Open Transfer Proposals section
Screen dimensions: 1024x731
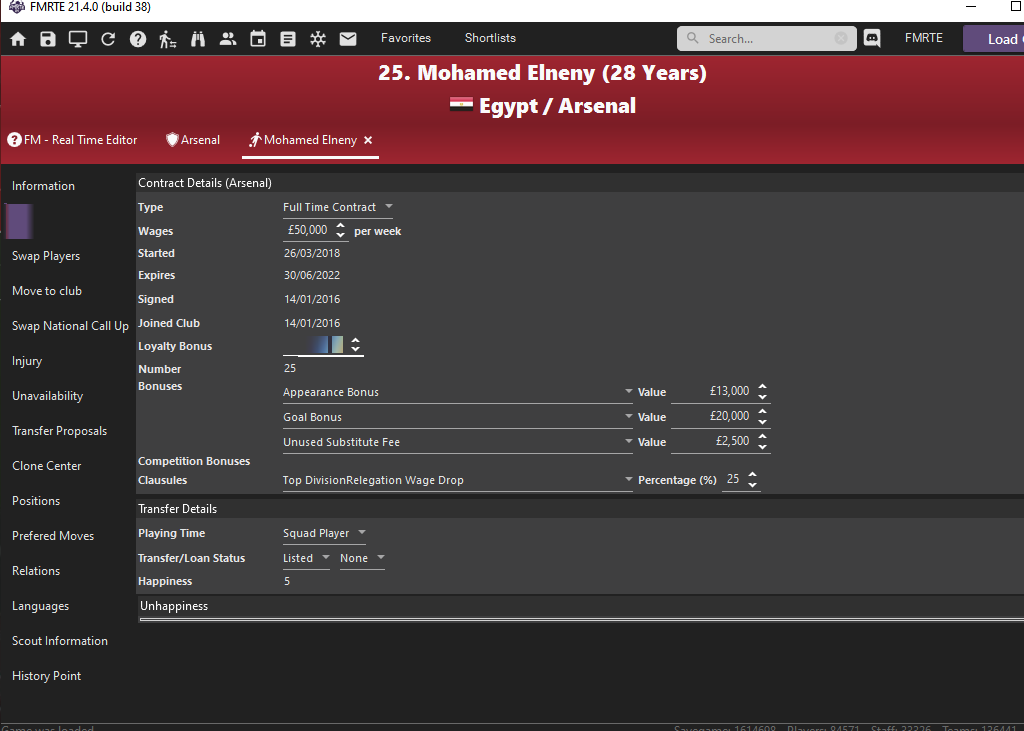59,430
